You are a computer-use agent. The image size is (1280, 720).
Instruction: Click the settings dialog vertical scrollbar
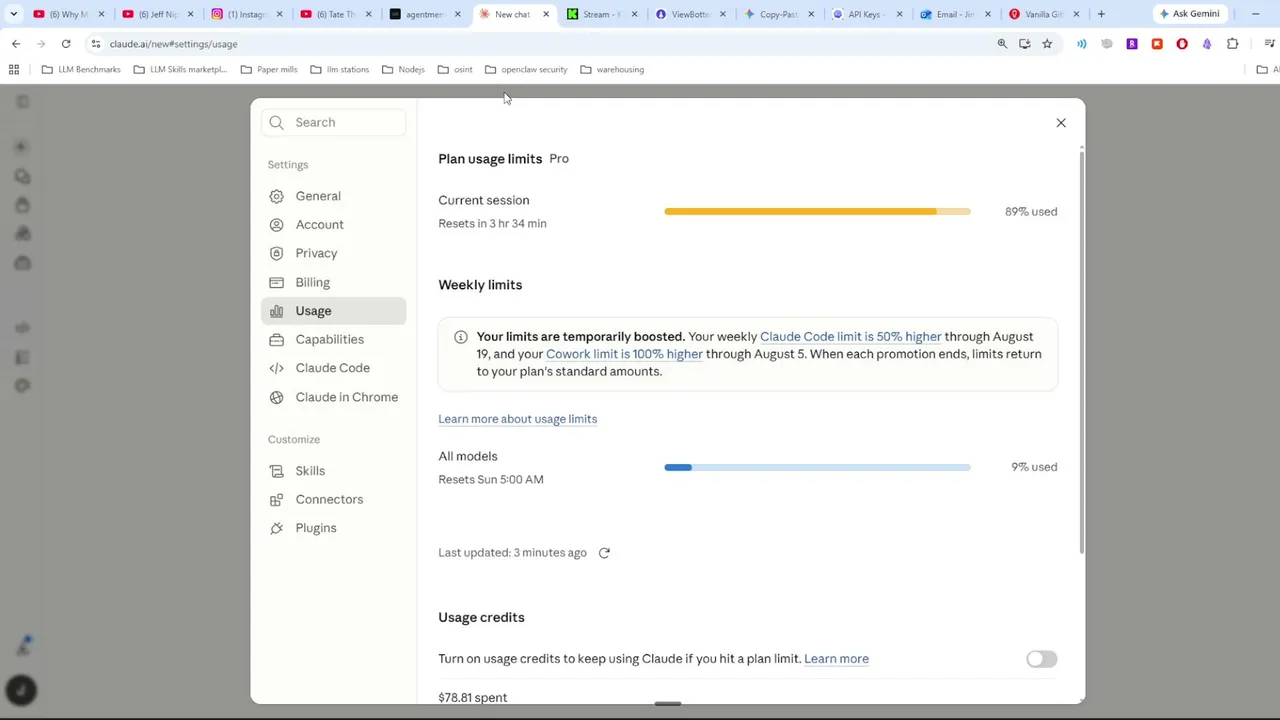(1080, 350)
